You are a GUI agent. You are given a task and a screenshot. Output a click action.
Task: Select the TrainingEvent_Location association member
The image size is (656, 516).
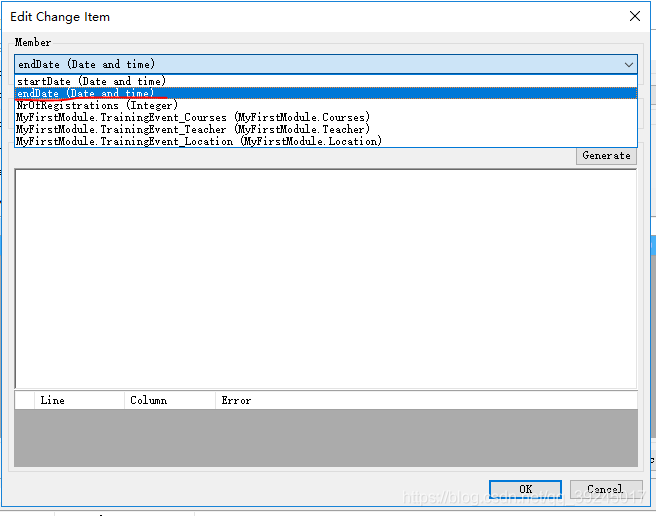pyautogui.click(x=198, y=141)
